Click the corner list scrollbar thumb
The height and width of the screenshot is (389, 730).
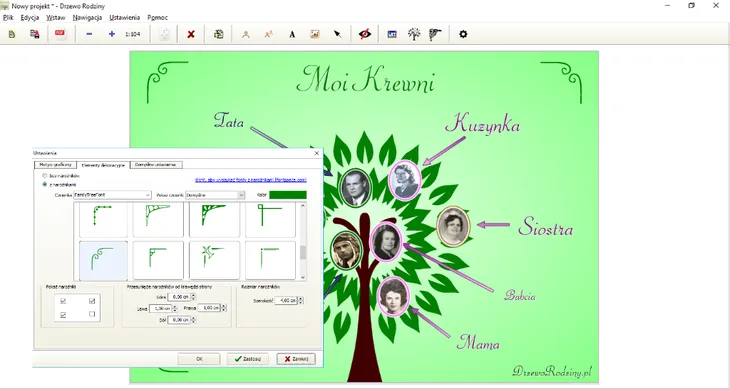(303, 252)
